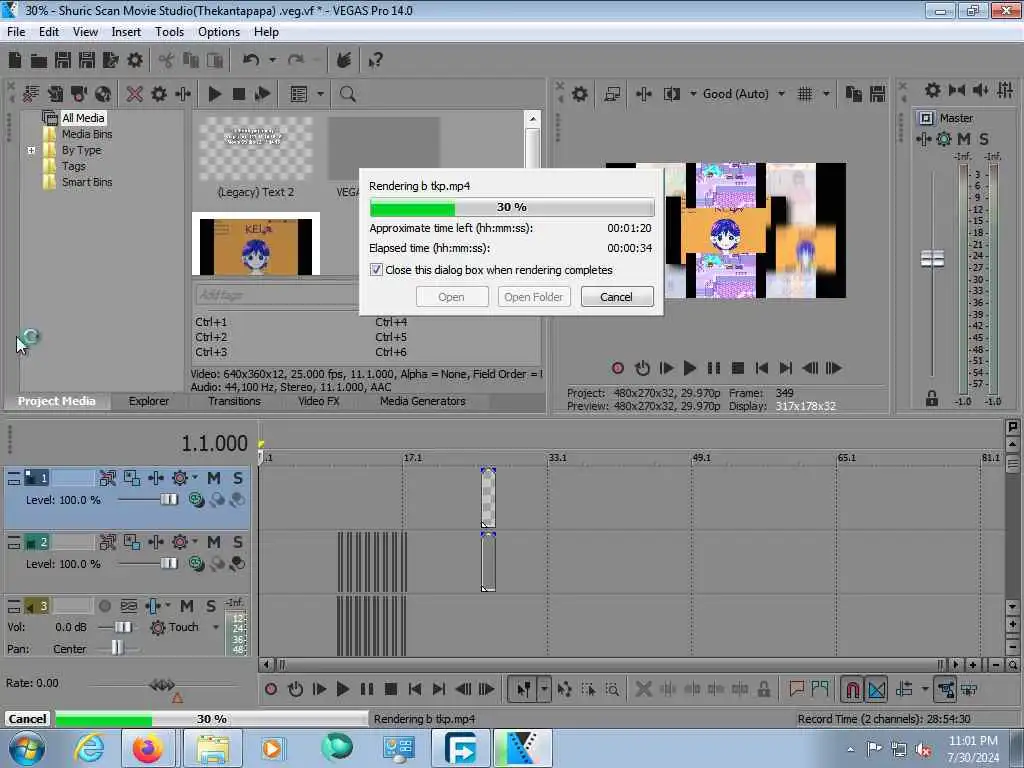Click the track 3 Vol slider handle
The width and height of the screenshot is (1024, 768).
(x=123, y=627)
